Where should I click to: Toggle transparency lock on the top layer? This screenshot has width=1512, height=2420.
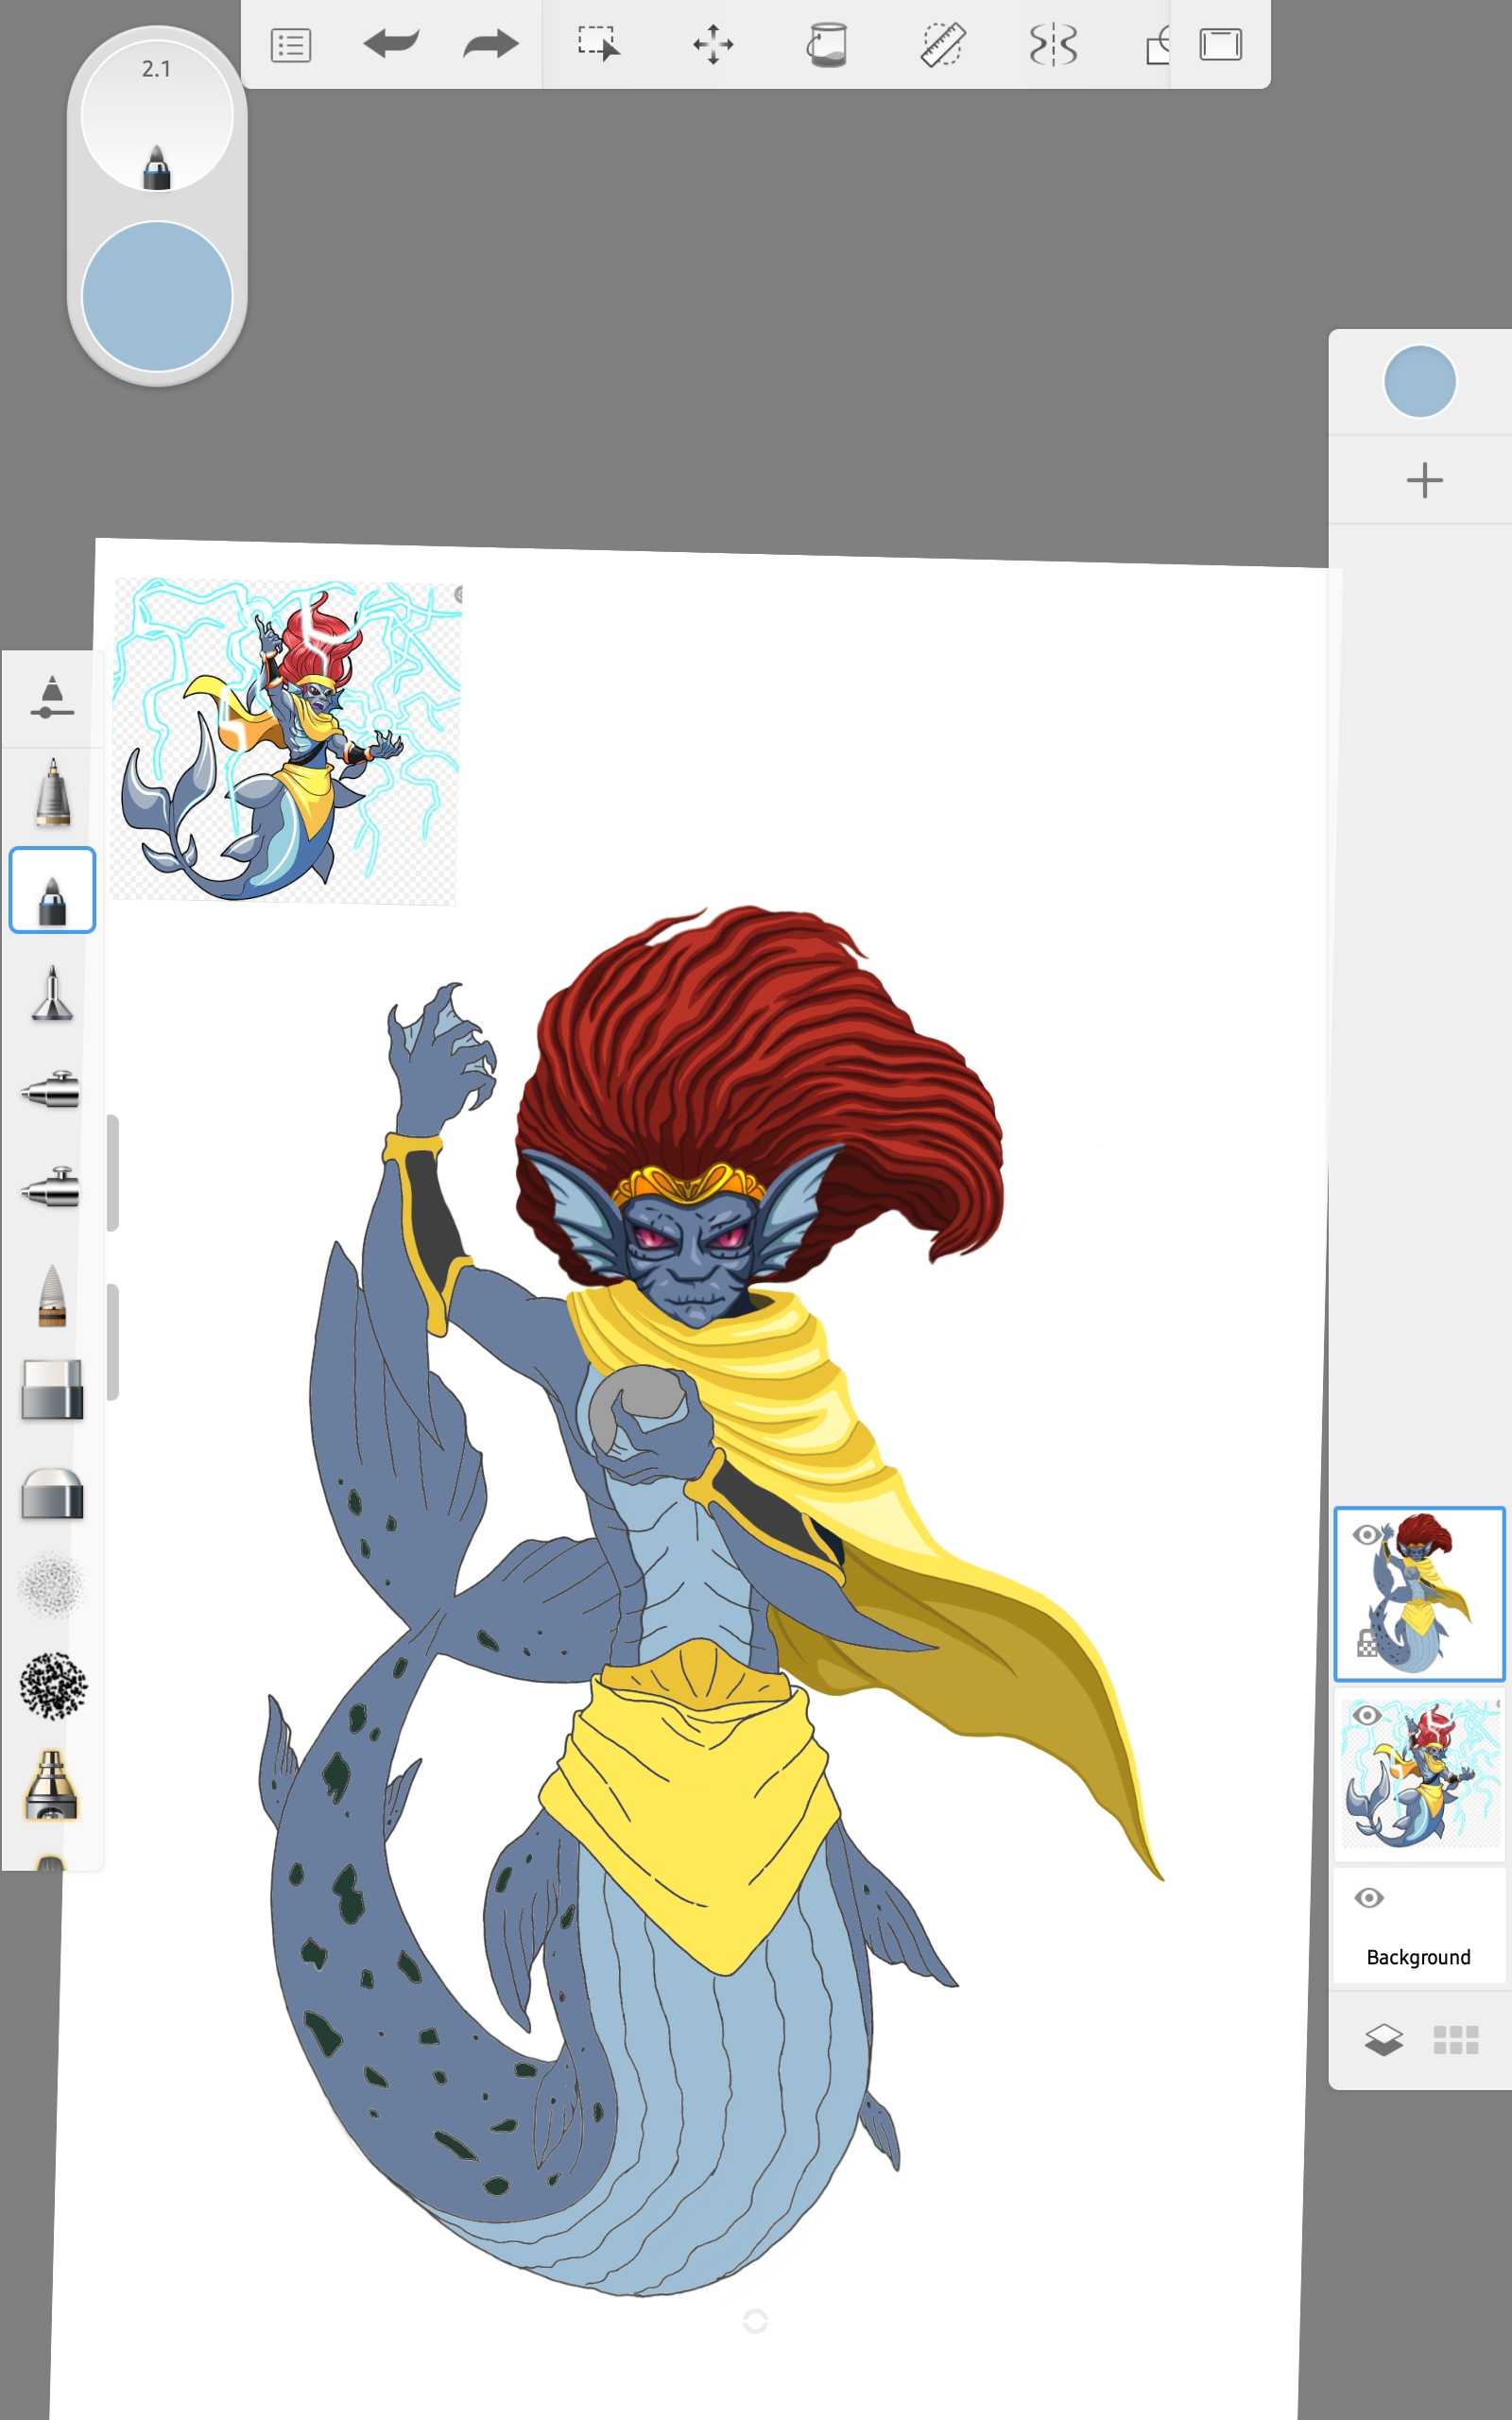click(1367, 1643)
